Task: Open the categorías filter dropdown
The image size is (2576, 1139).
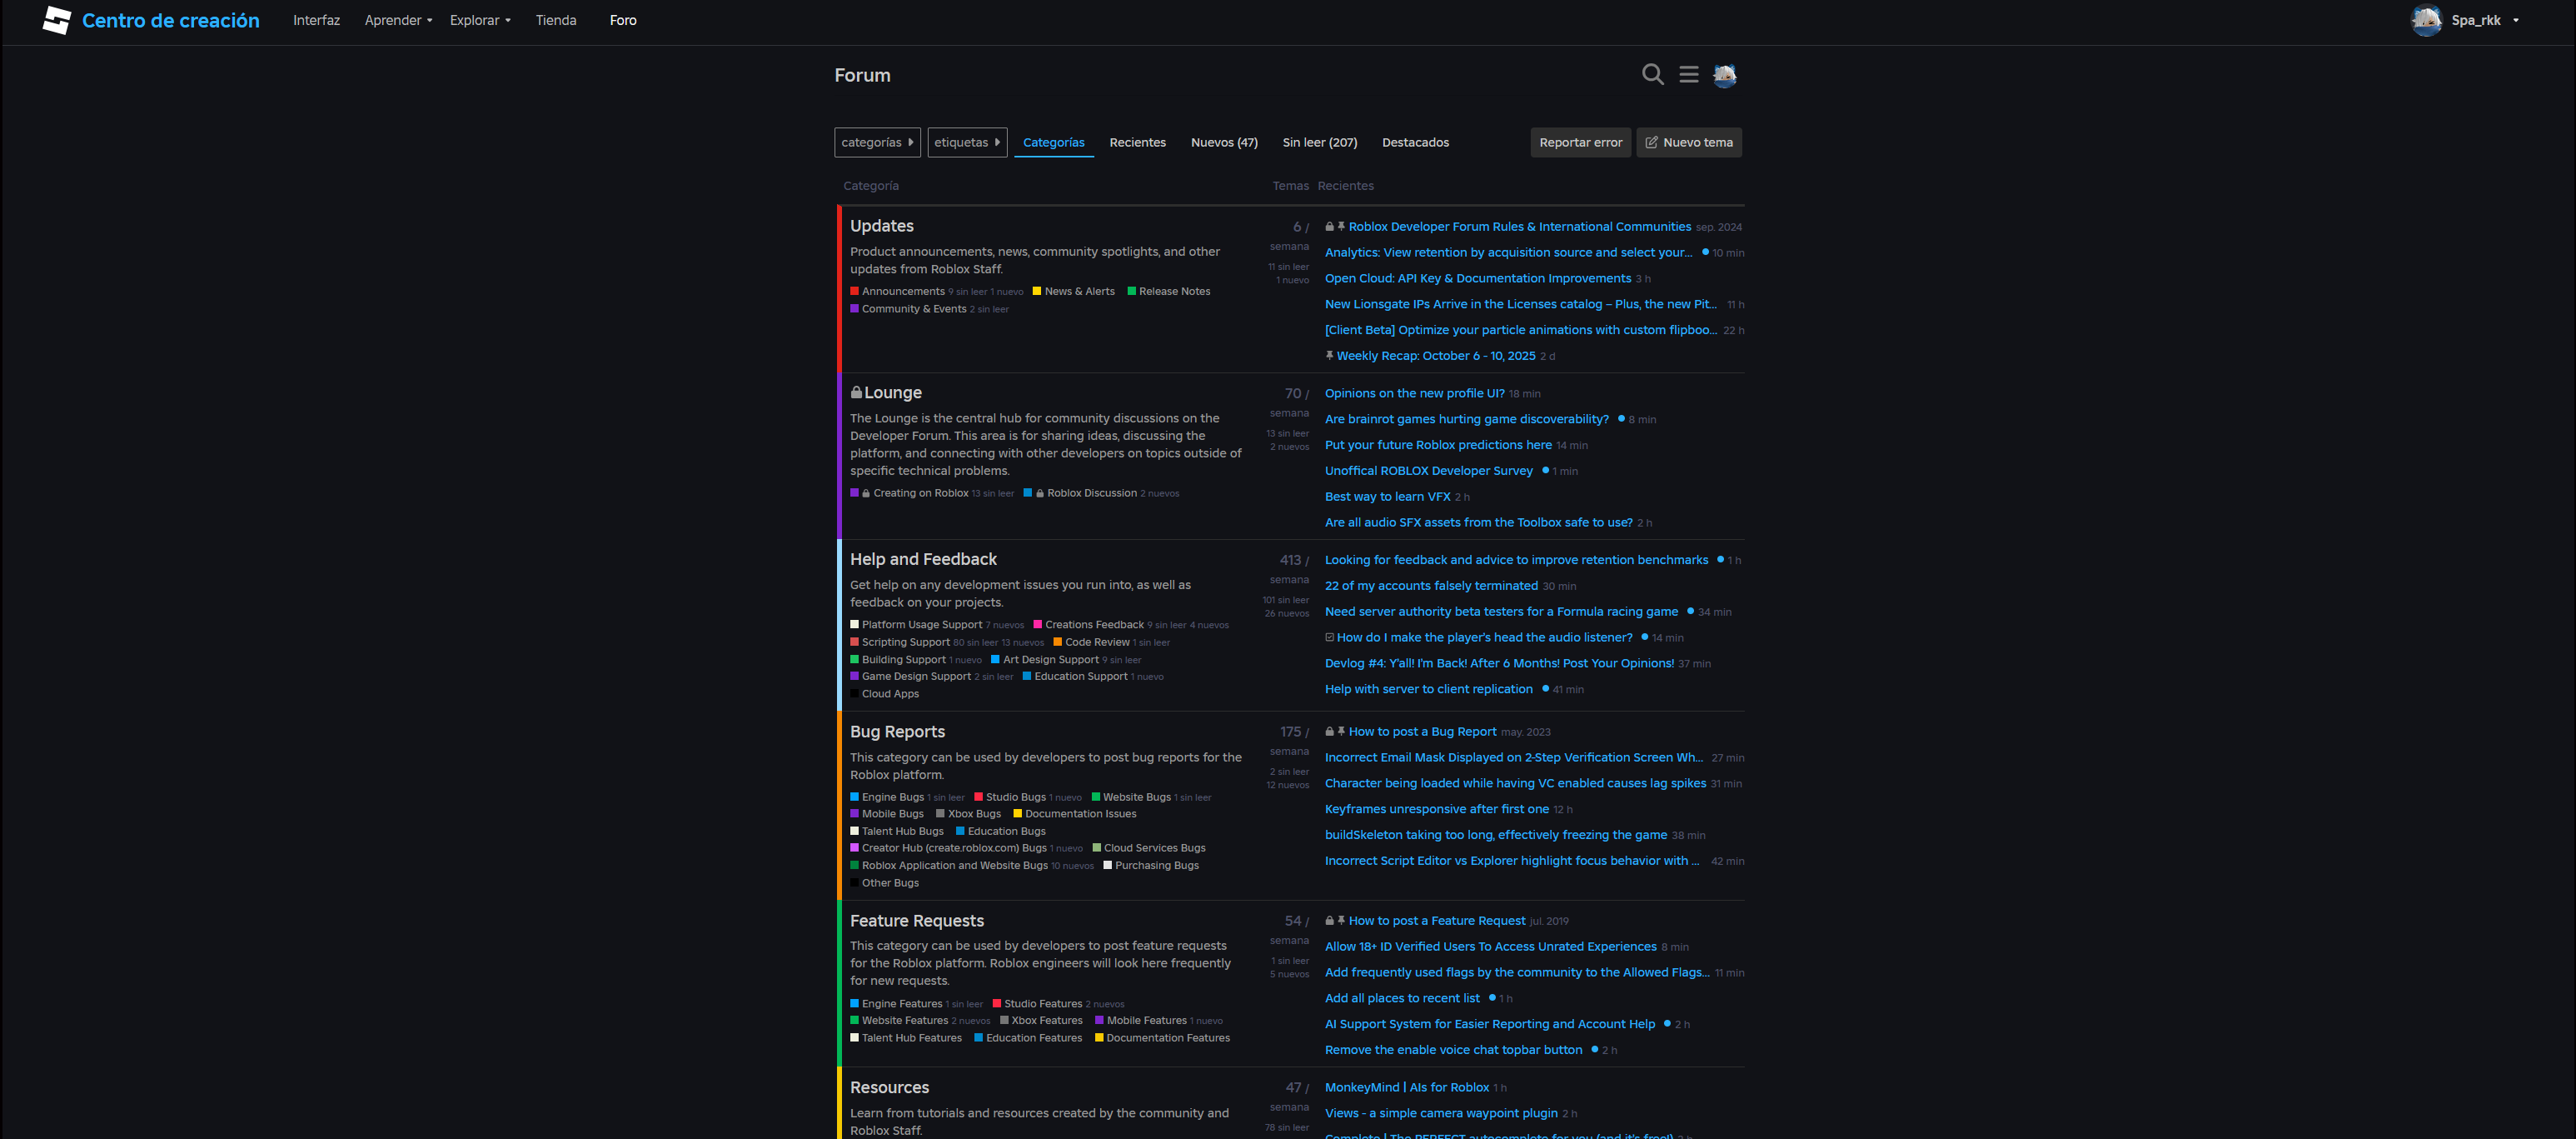Action: tap(877, 143)
